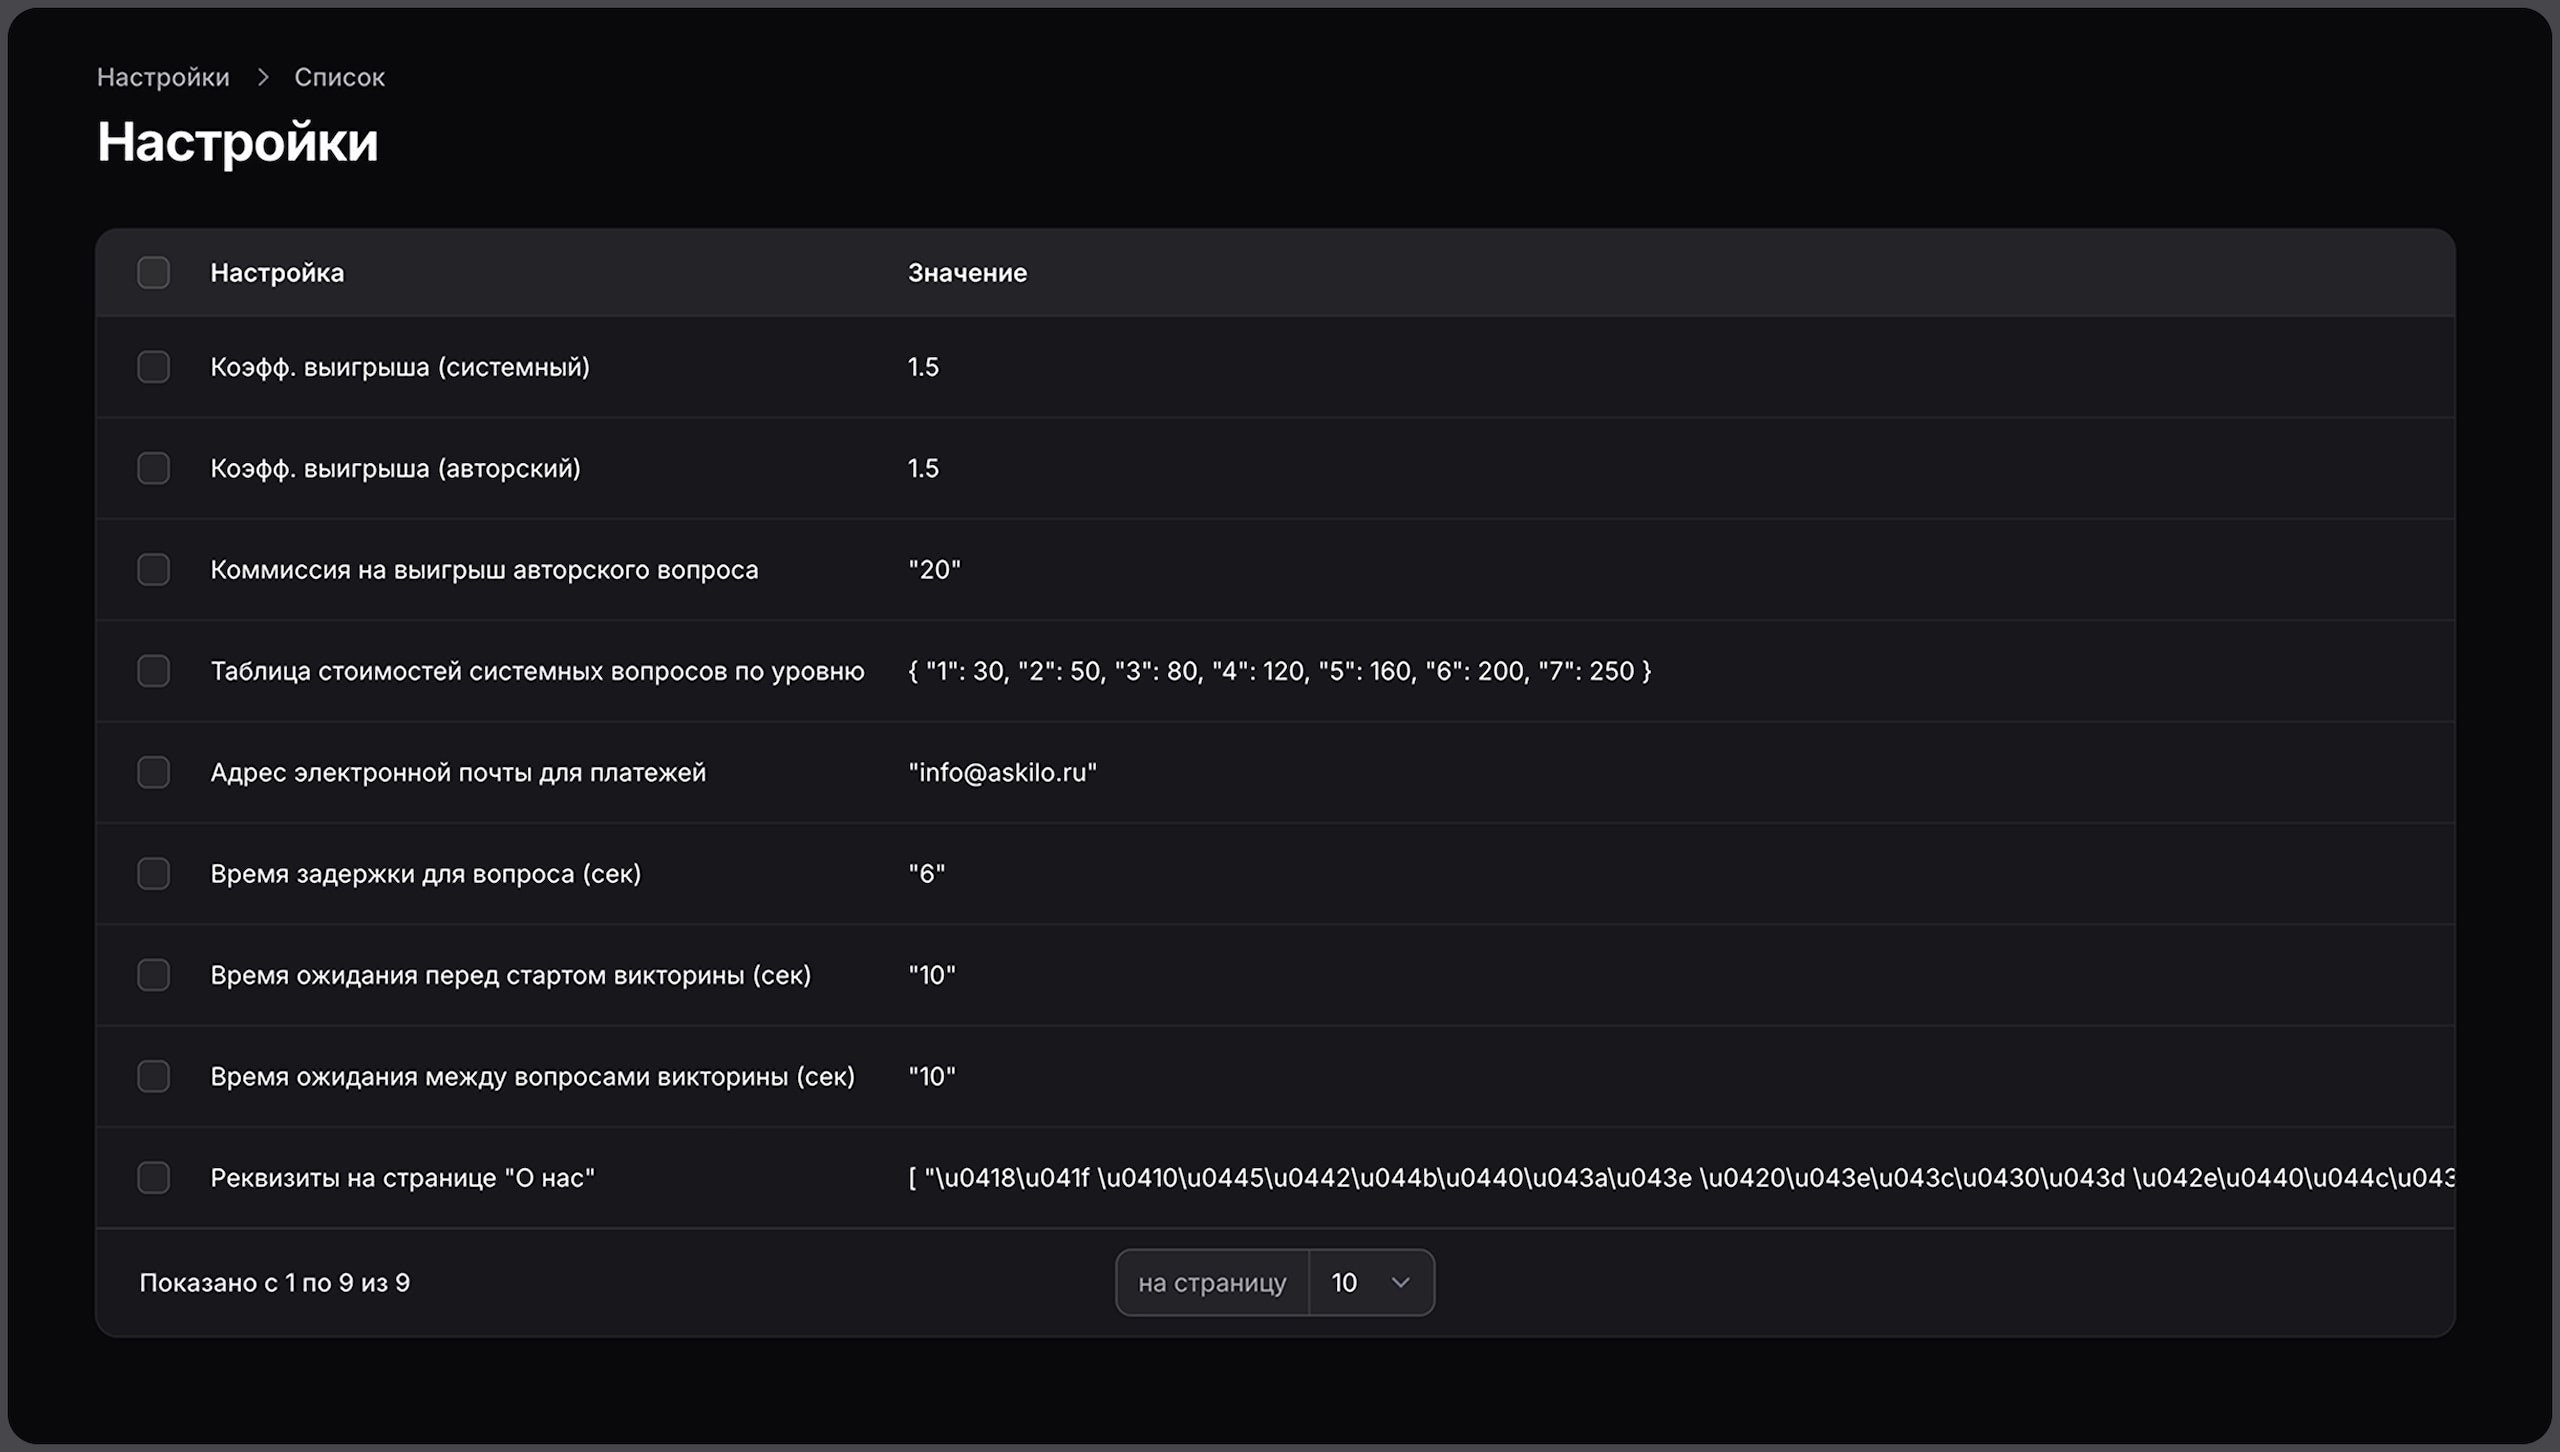
Task: Click the "20" commission value cell
Action: coord(934,570)
